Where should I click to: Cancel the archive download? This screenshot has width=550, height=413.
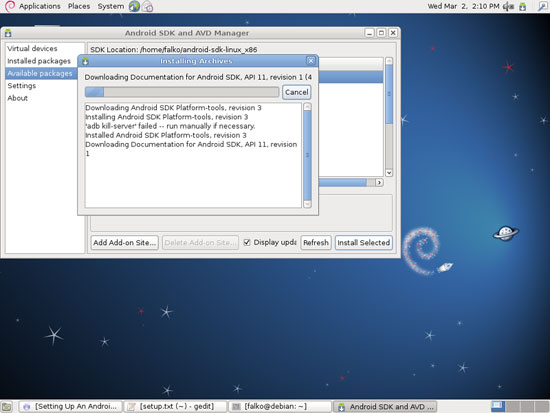click(x=296, y=92)
